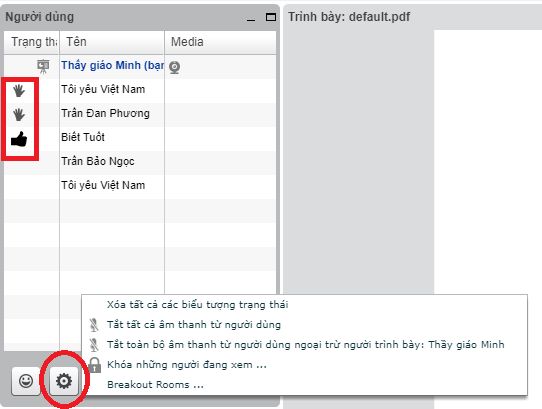Minimize the Người dùng panel
The width and height of the screenshot is (542, 409).
(251, 19)
